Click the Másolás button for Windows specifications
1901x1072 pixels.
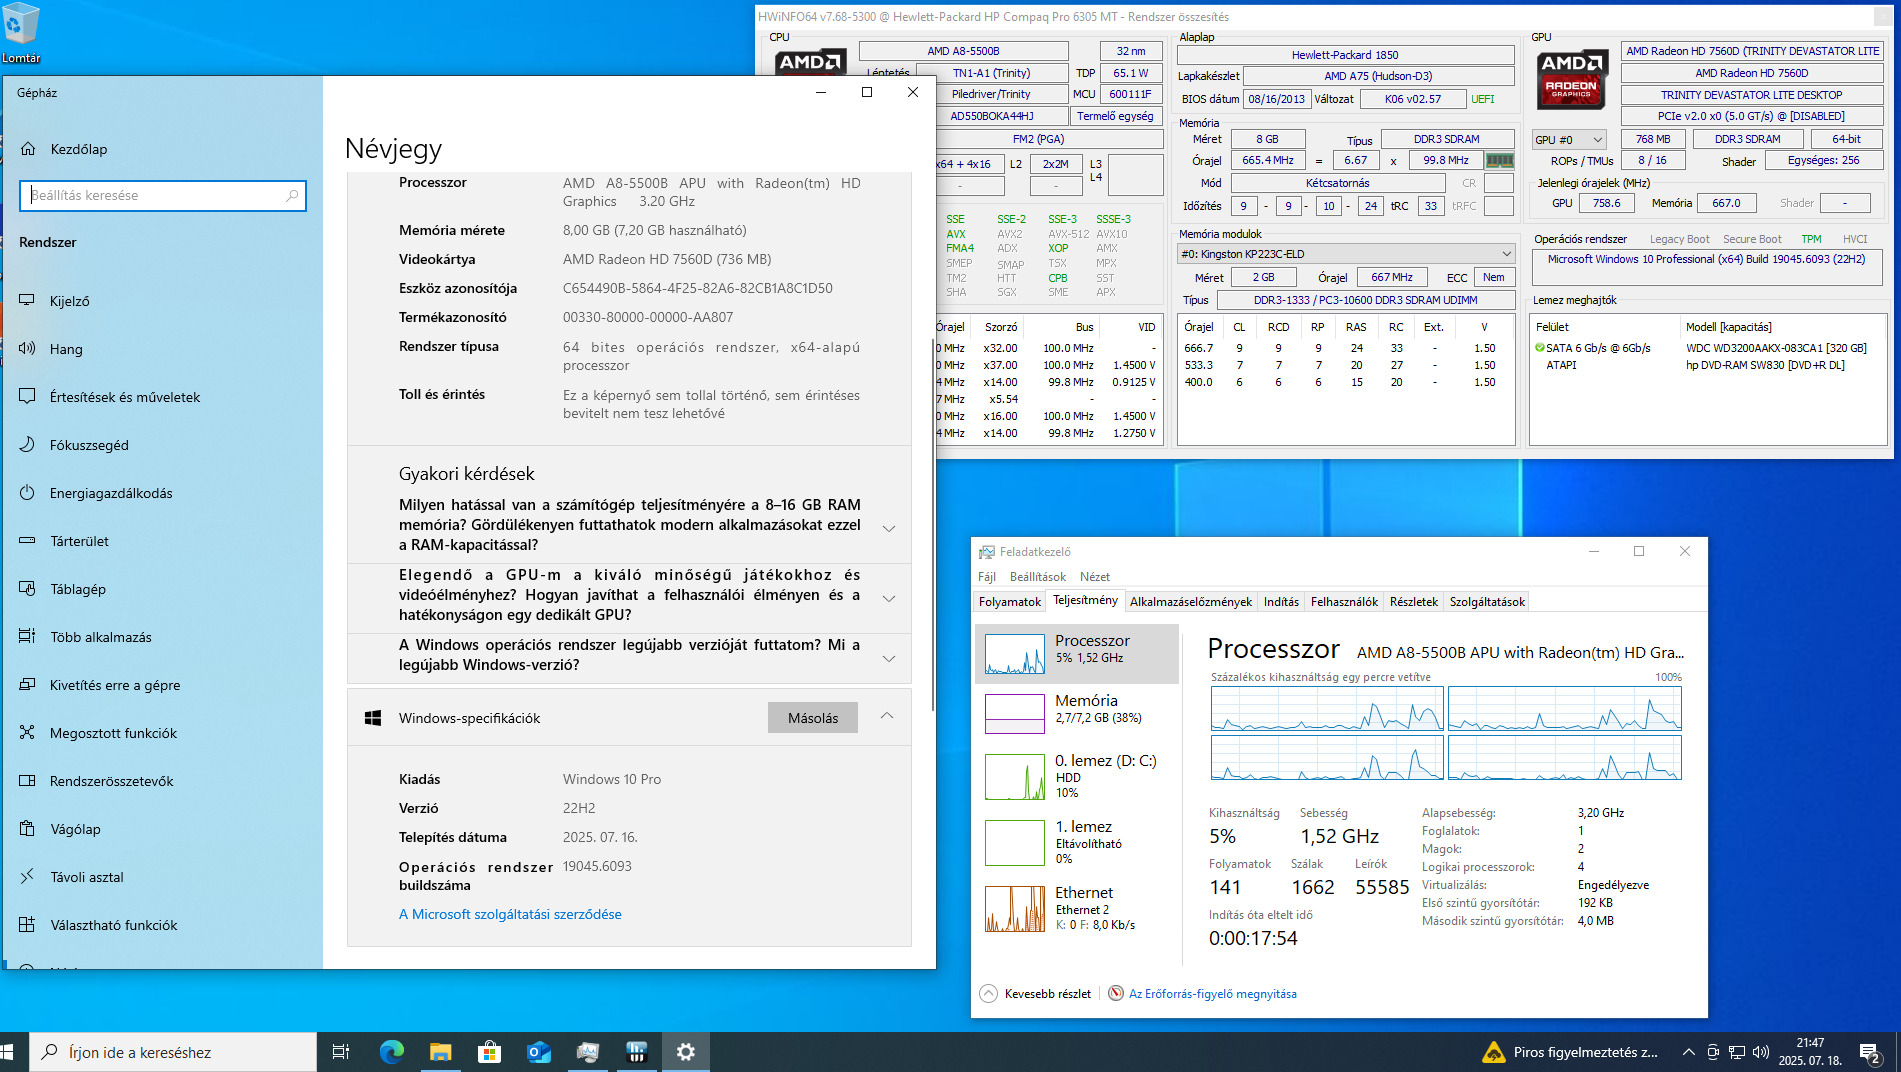813,718
